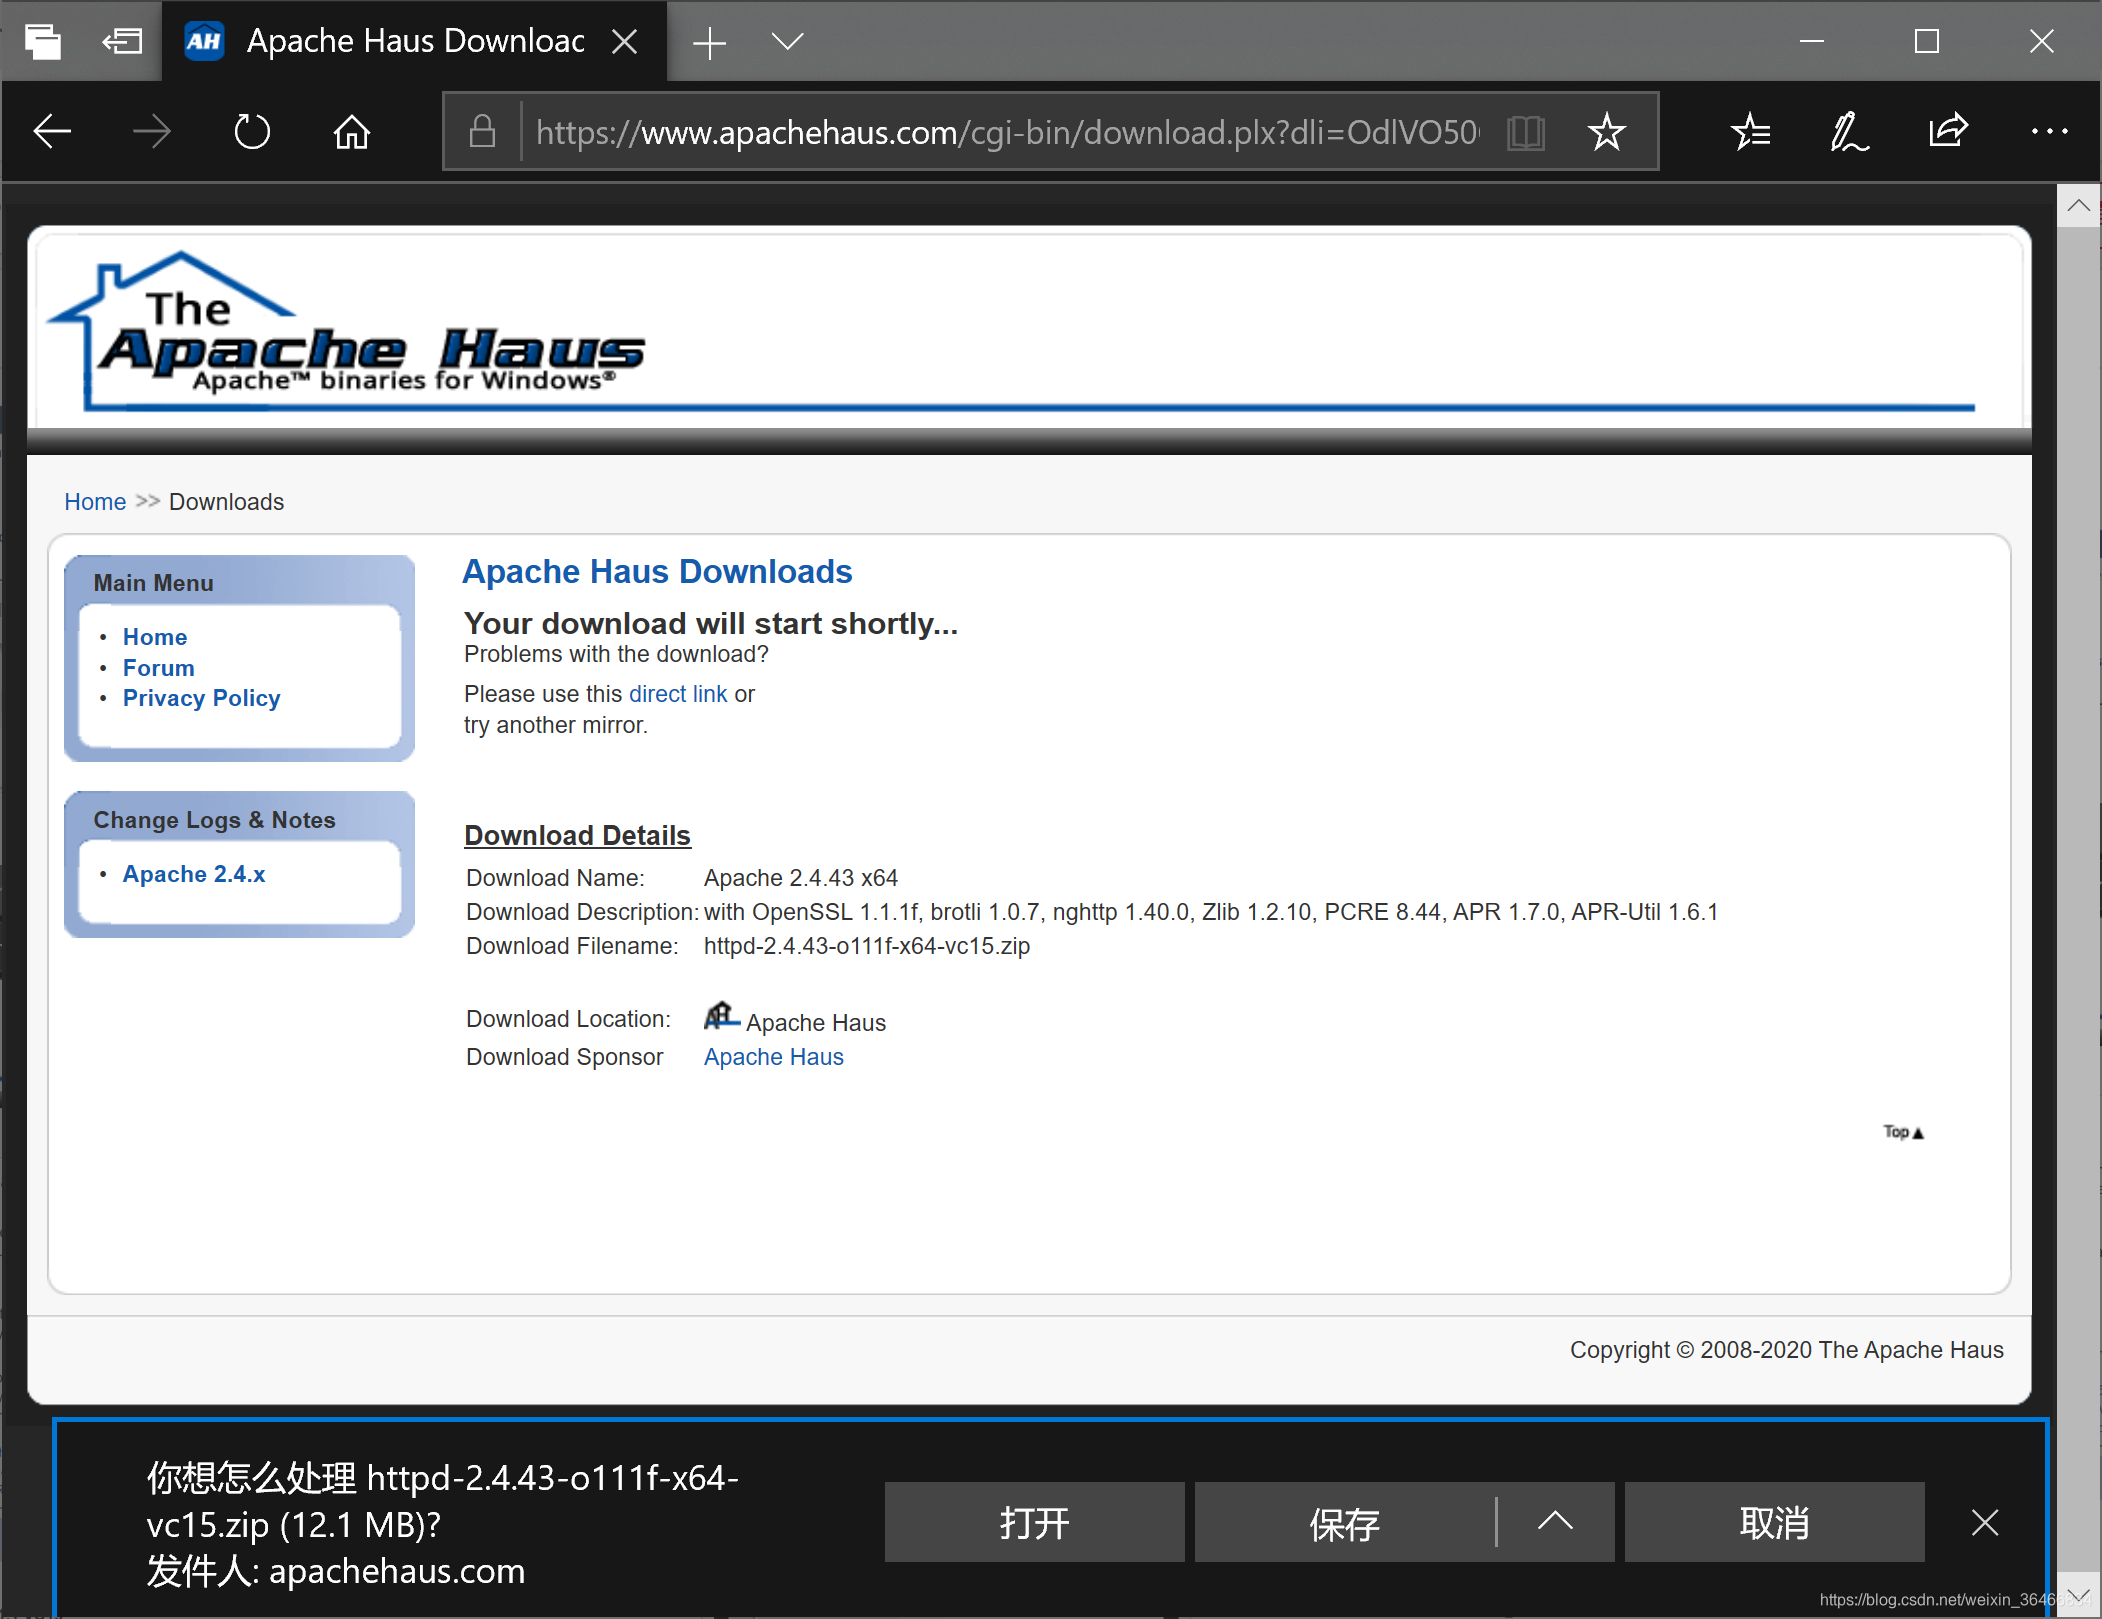Click the Top arrow link
The height and width of the screenshot is (1619, 2102).
pos(1903,1132)
